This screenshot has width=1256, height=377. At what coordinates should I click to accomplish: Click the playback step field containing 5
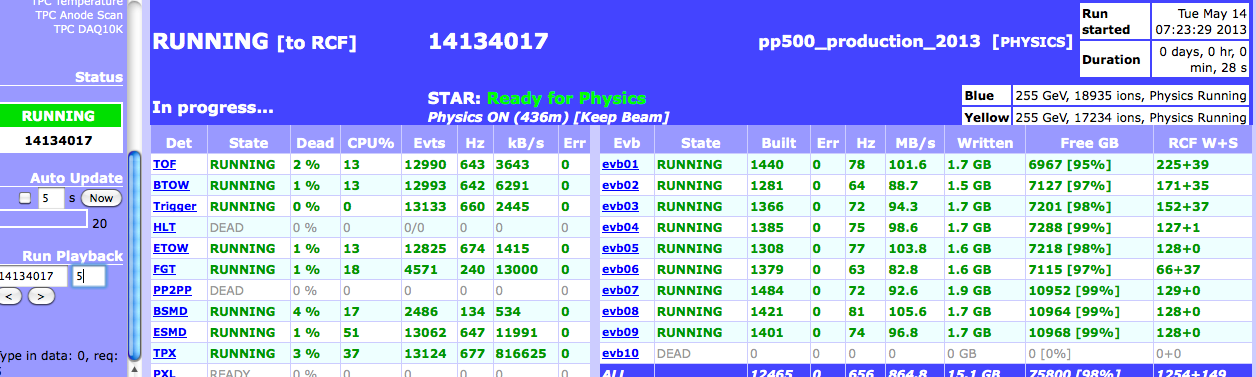coord(89,275)
